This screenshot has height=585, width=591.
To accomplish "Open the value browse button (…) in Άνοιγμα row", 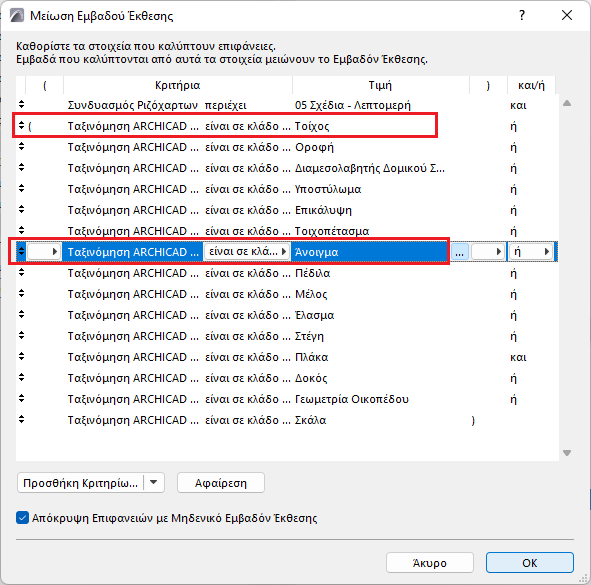I will tap(459, 252).
